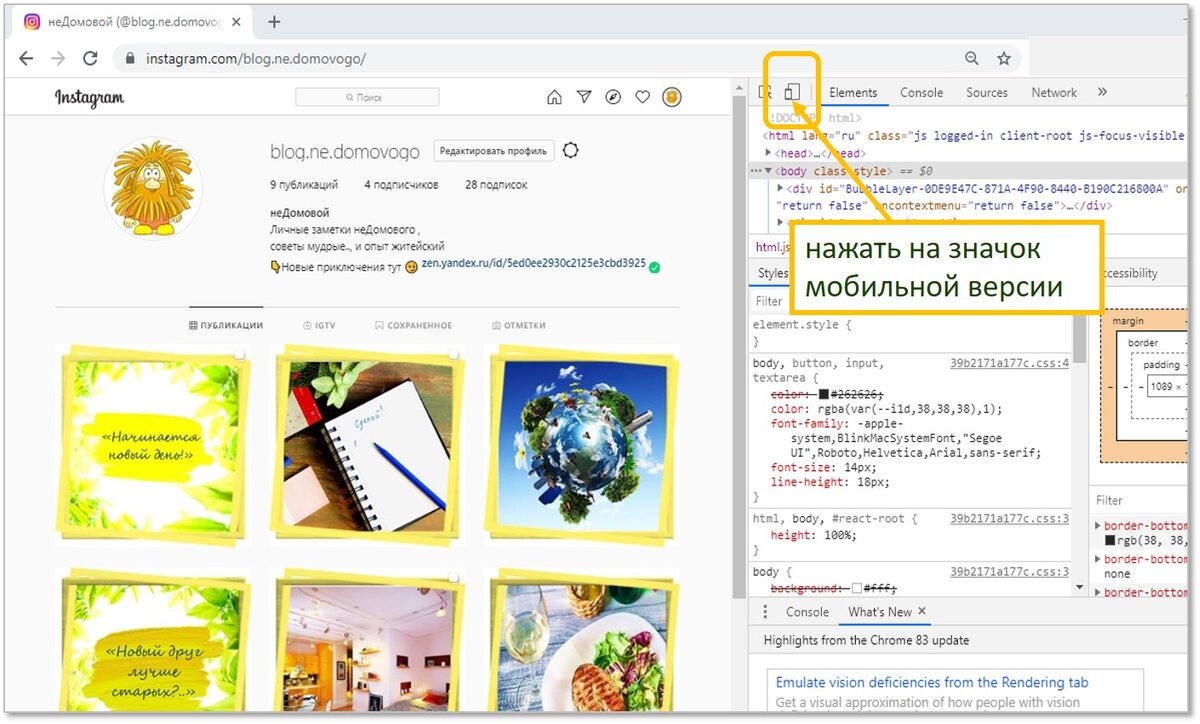This screenshot has width=1200, height=724.
Task: Expand border-bottom computed property showing none
Action: coord(1100,560)
